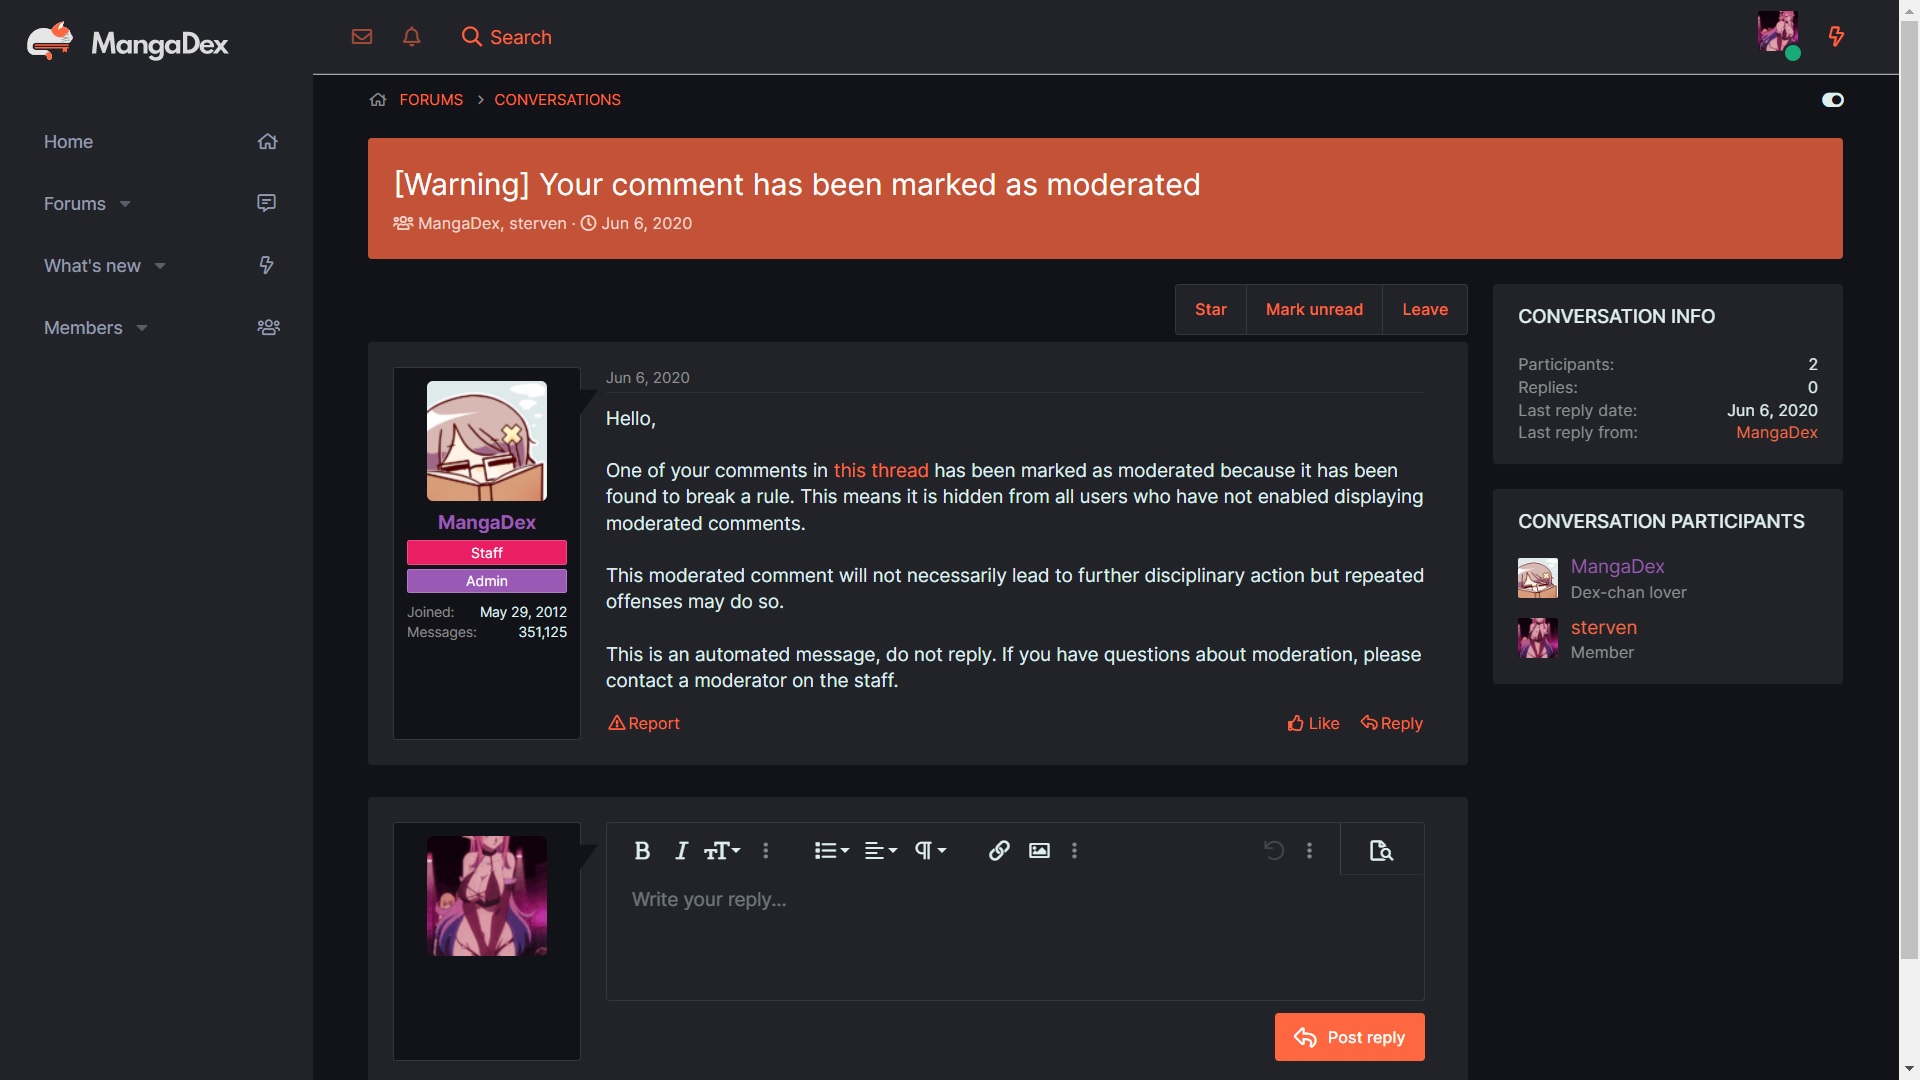Open Forums in the sidebar
The image size is (1920, 1080).
[74, 204]
